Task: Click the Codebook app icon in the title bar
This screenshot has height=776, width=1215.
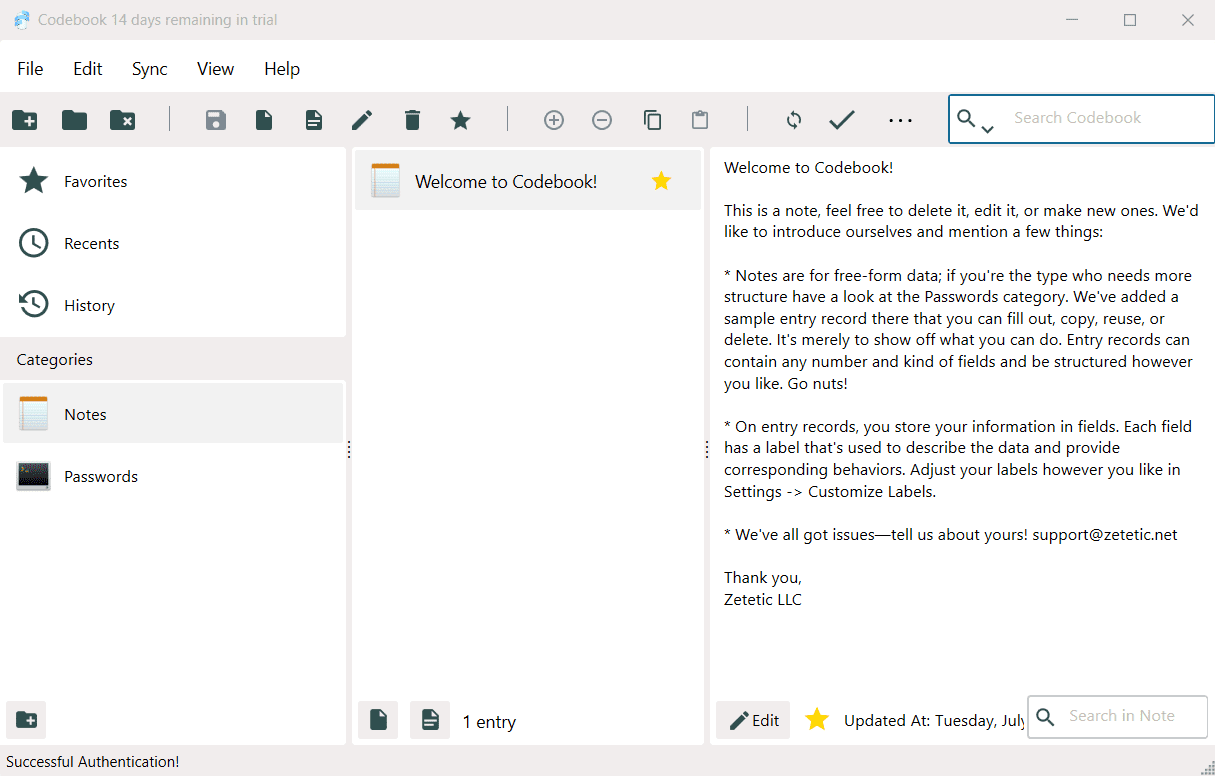Action: point(22,20)
